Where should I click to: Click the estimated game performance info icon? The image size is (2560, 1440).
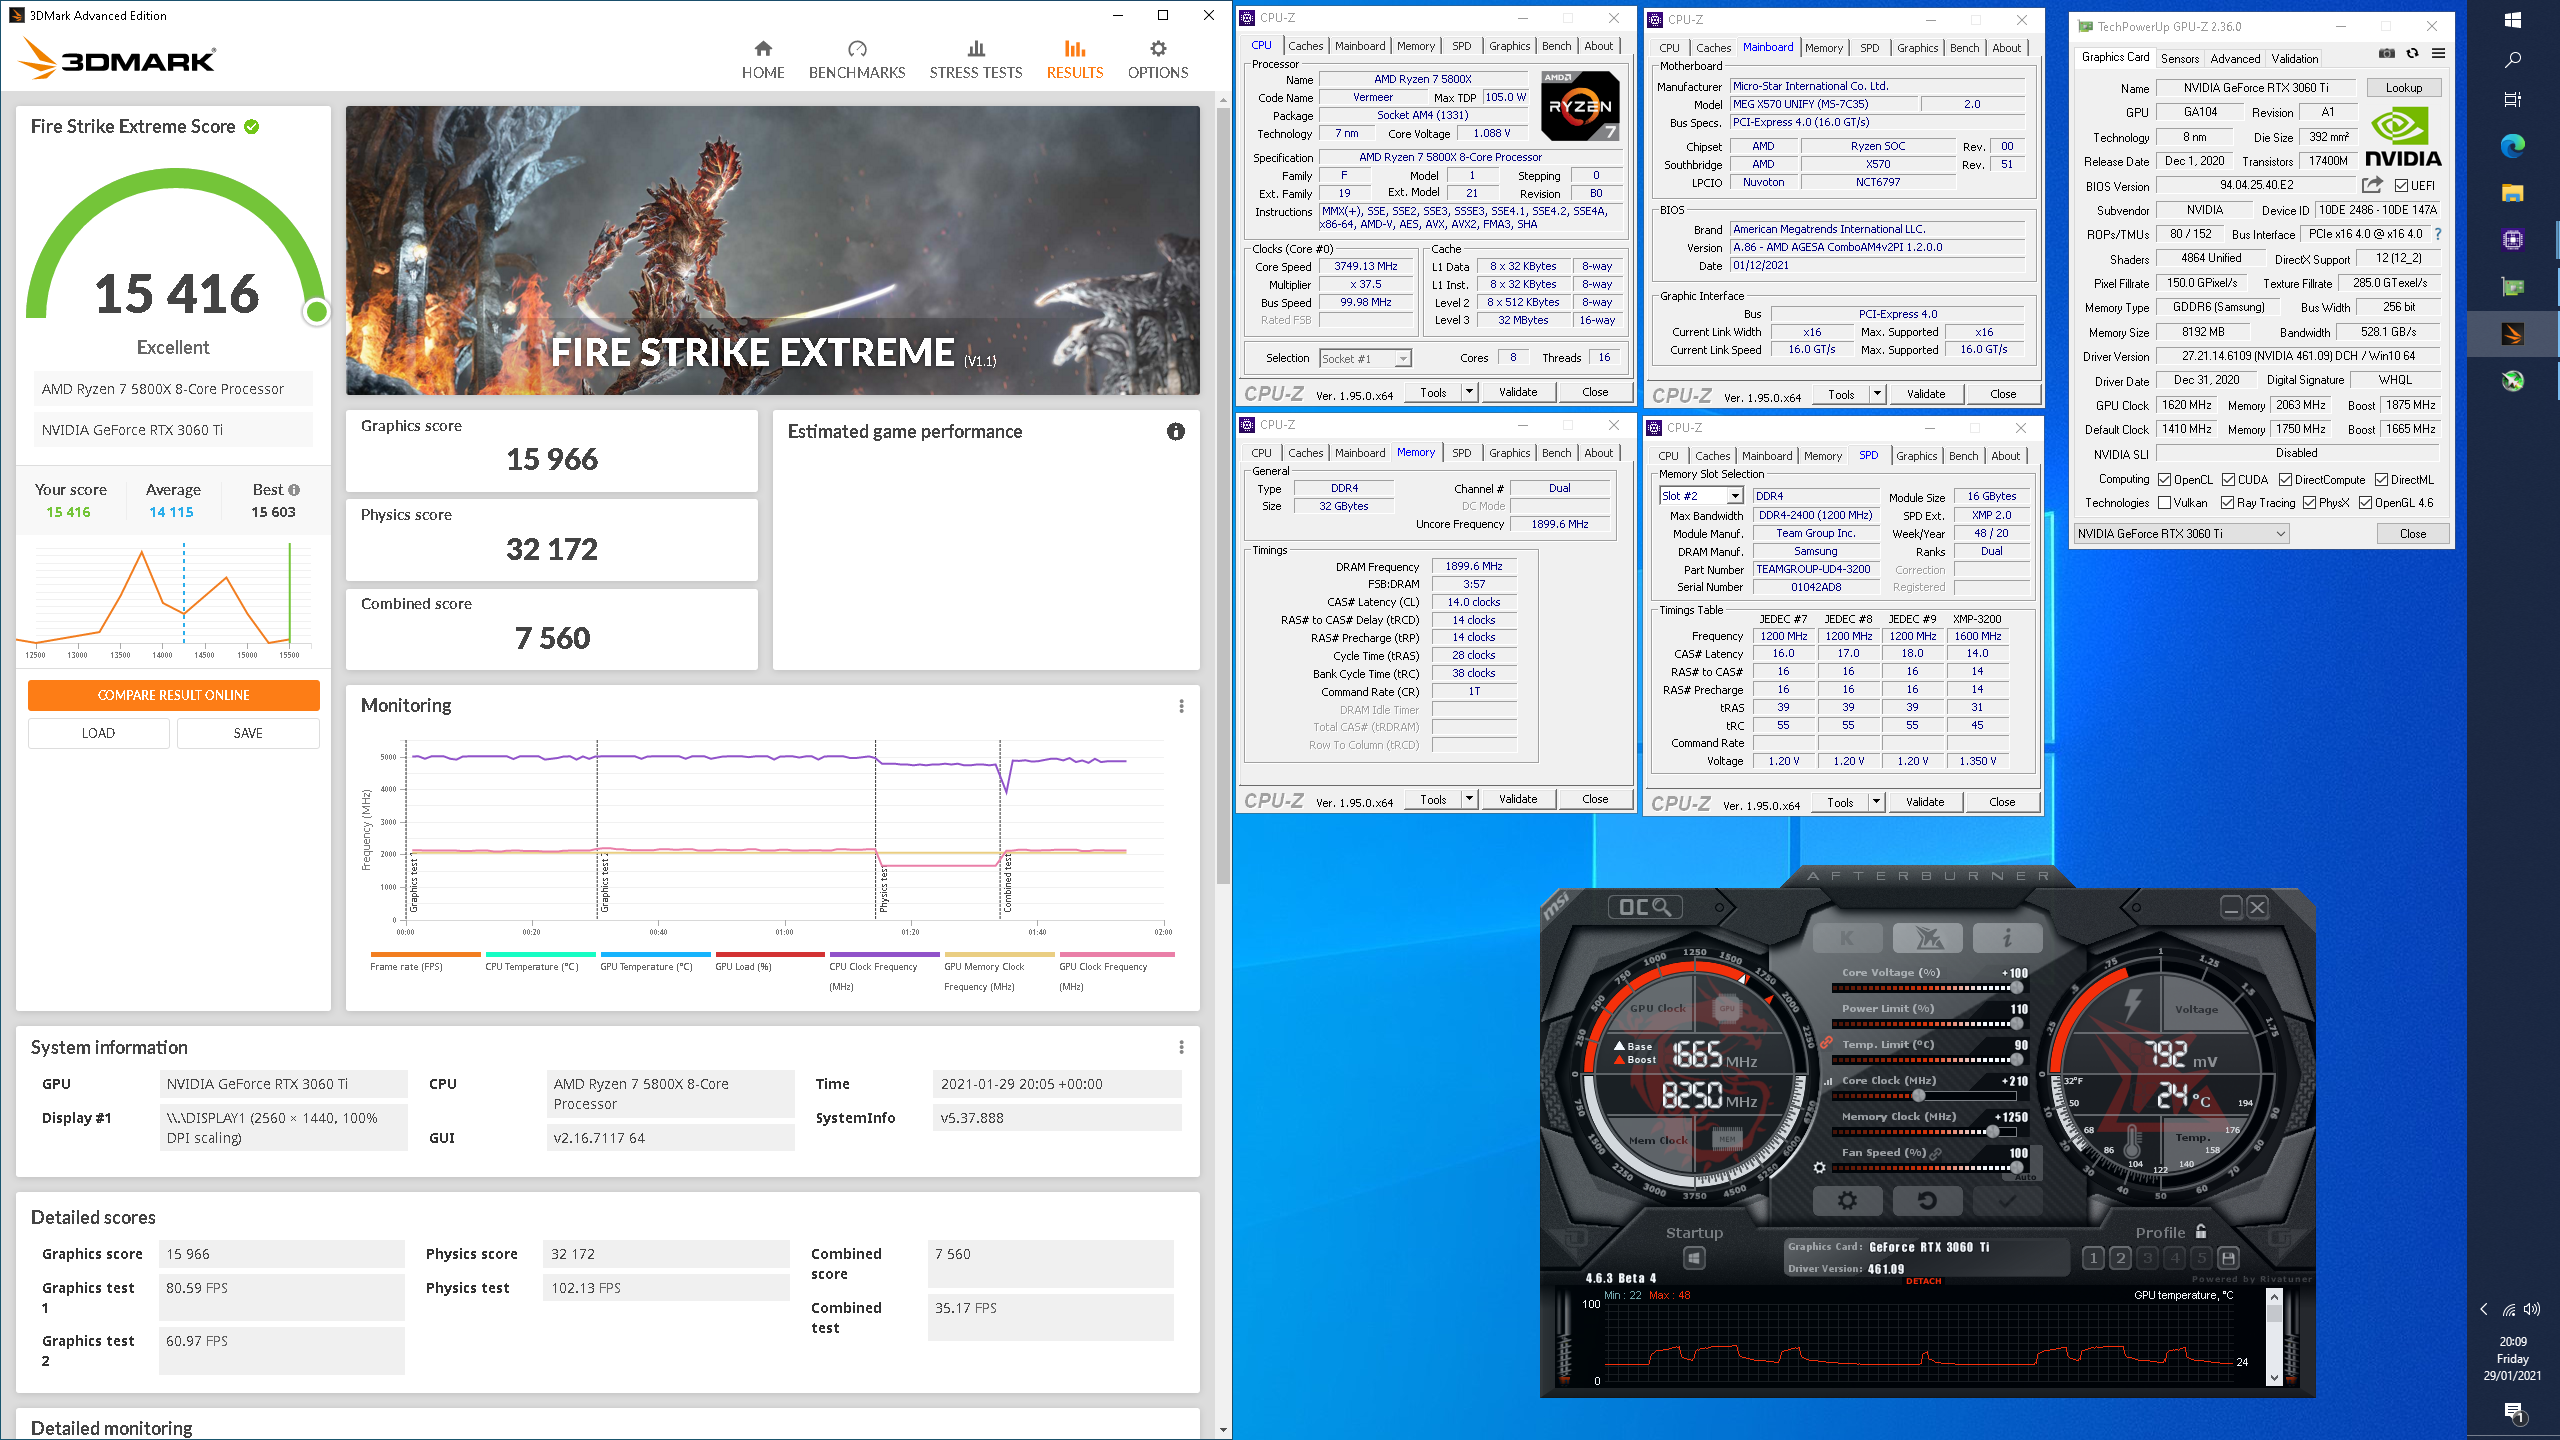pos(1176,431)
